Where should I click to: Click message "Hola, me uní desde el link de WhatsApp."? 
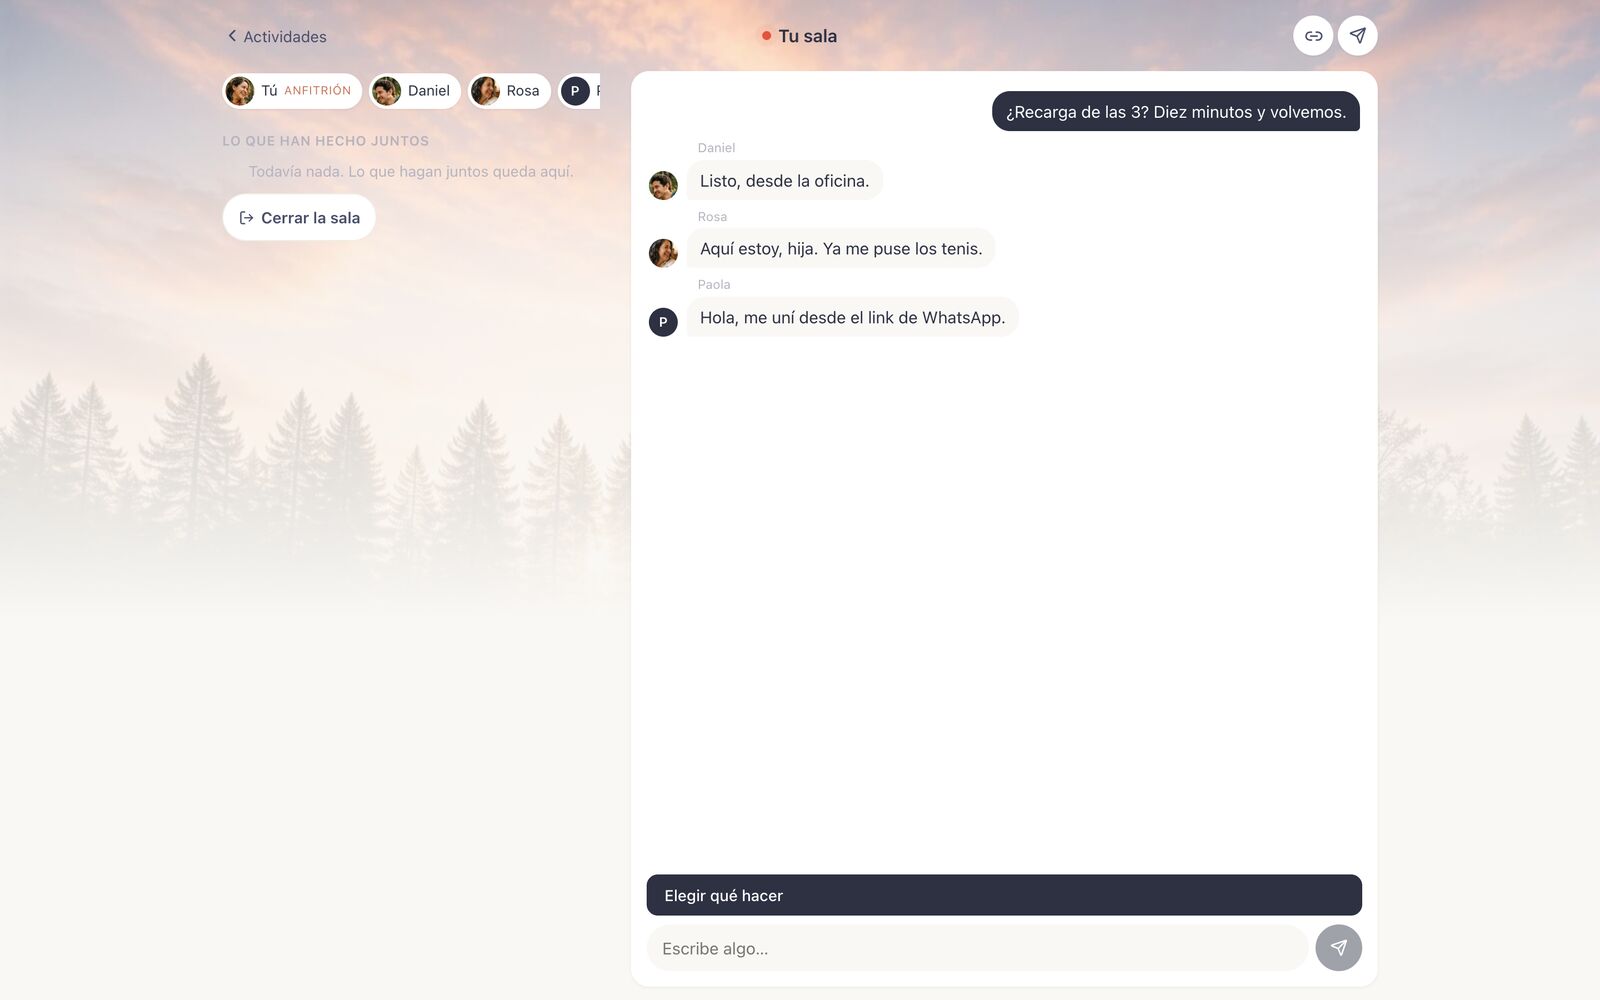(x=852, y=317)
